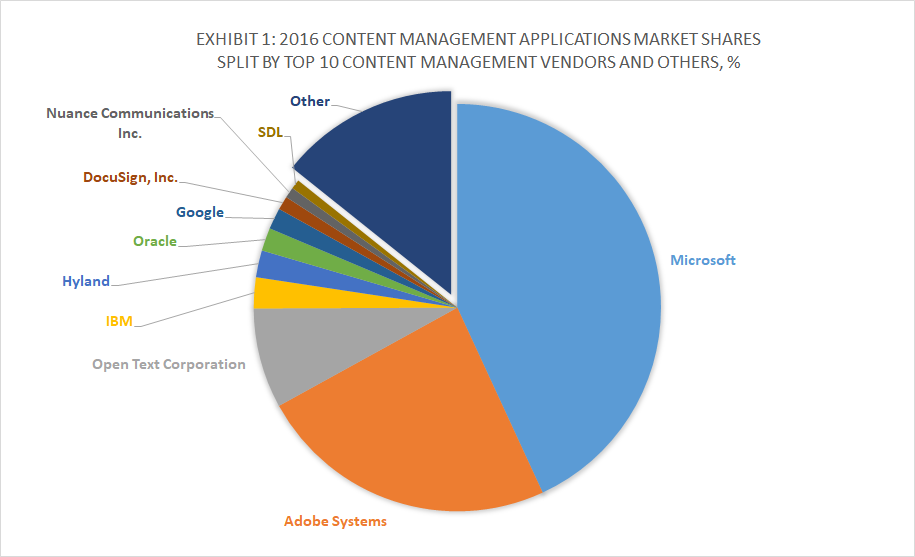The width and height of the screenshot is (915, 557).
Task: Click the Other data label
Action: [310, 101]
